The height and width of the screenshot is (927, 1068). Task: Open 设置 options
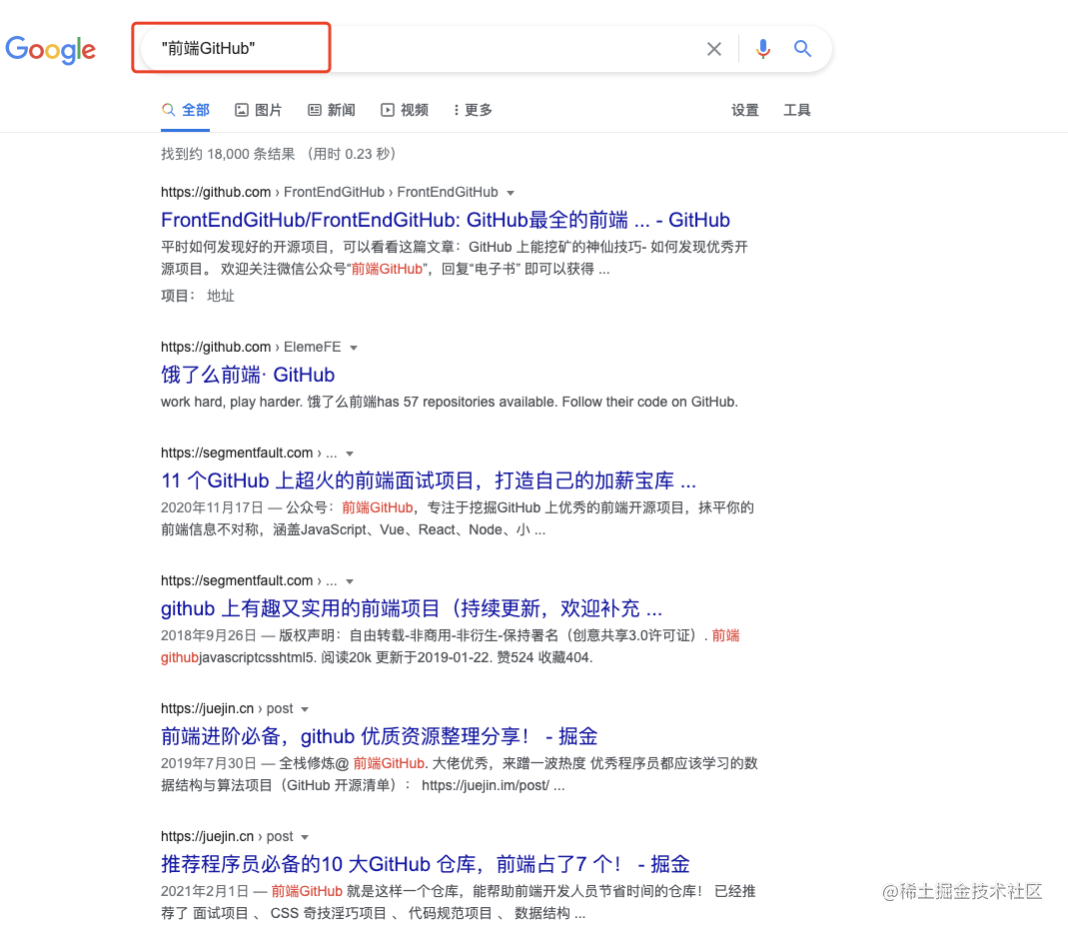point(744,110)
